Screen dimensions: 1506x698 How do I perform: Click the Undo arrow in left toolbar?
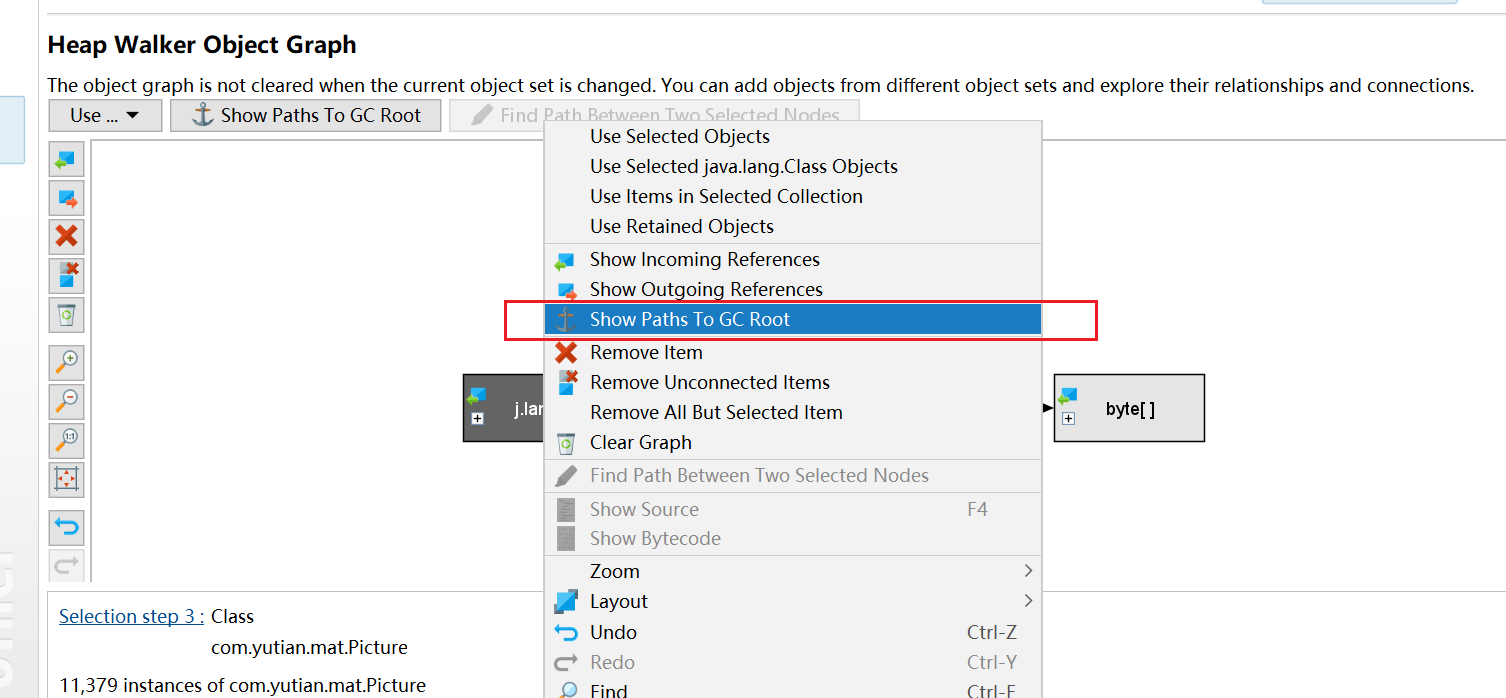click(x=66, y=526)
